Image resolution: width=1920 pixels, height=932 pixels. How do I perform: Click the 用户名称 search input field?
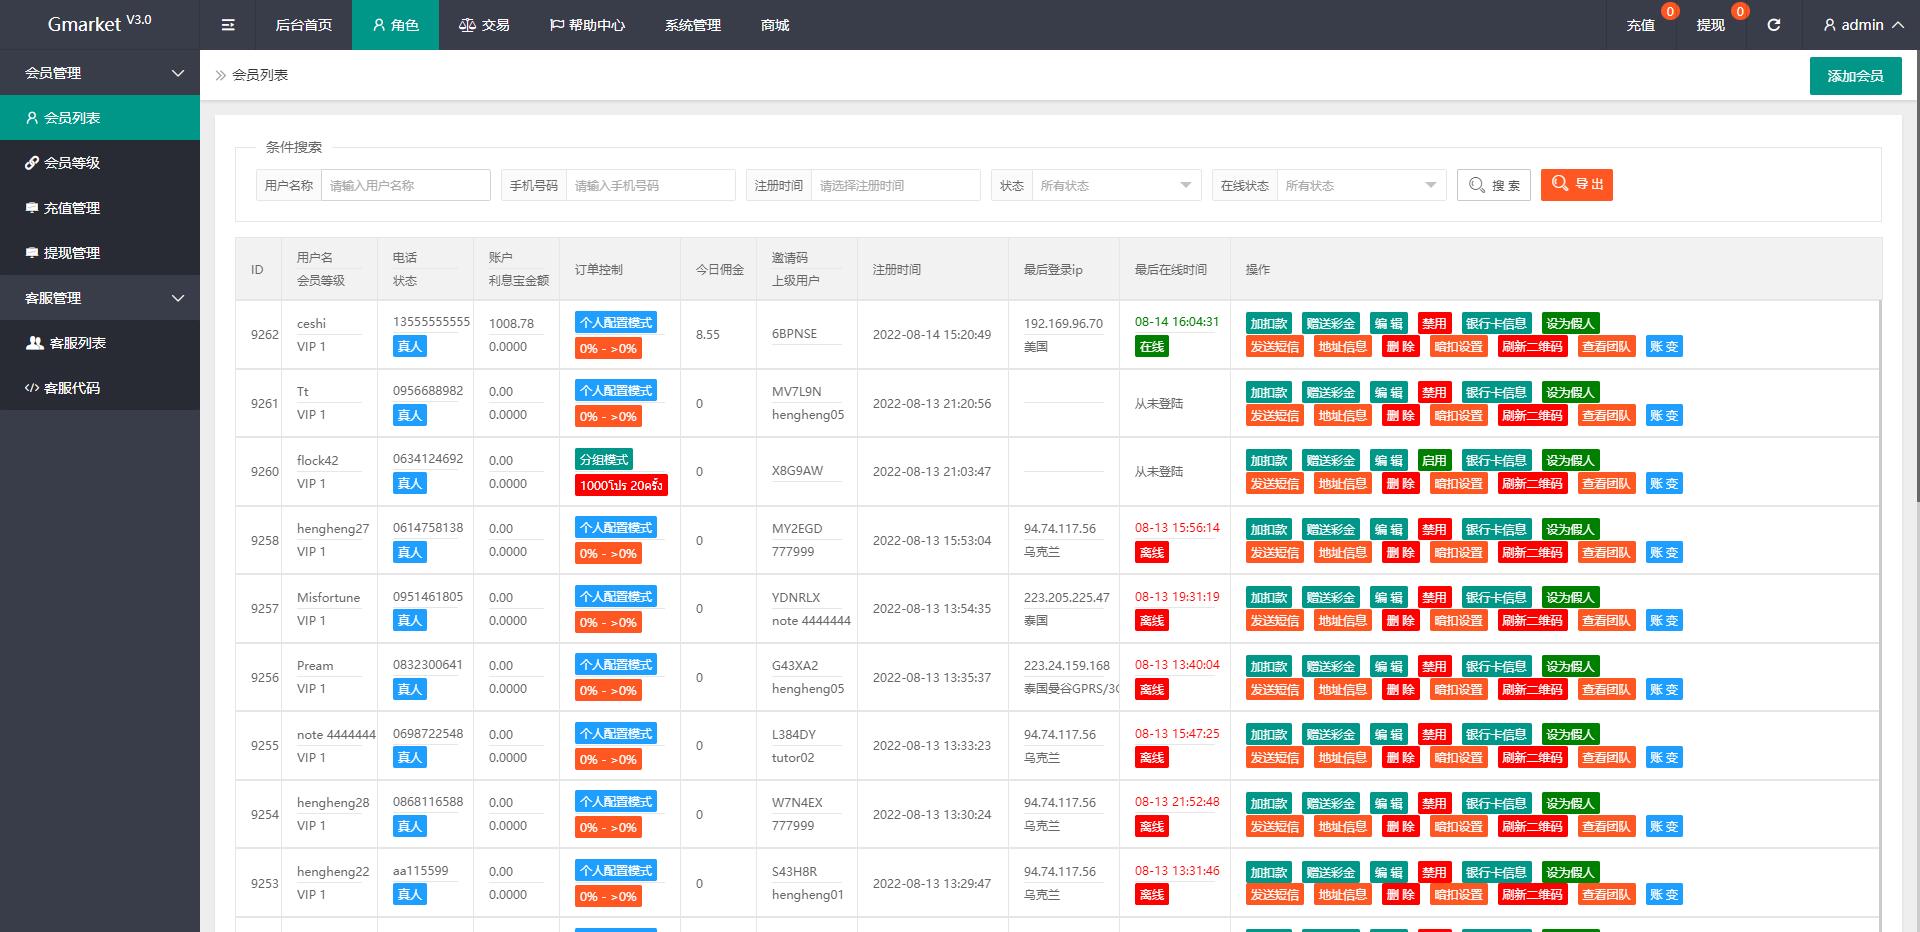(405, 185)
